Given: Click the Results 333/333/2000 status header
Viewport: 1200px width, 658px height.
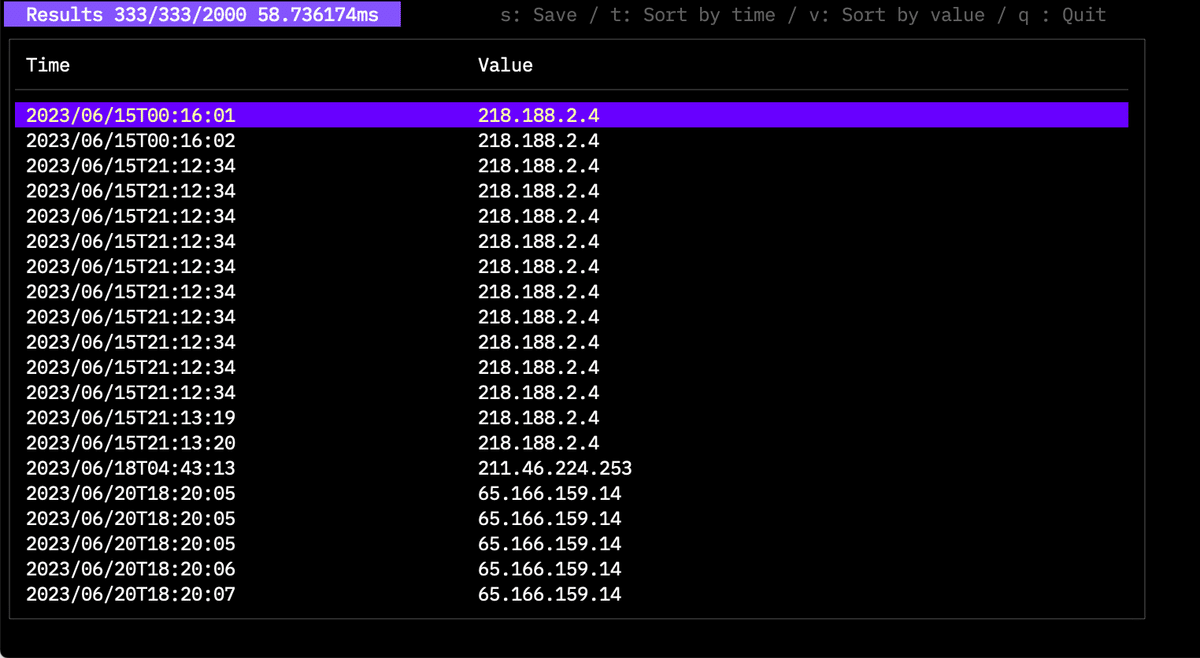Looking at the screenshot, I should tap(202, 15).
